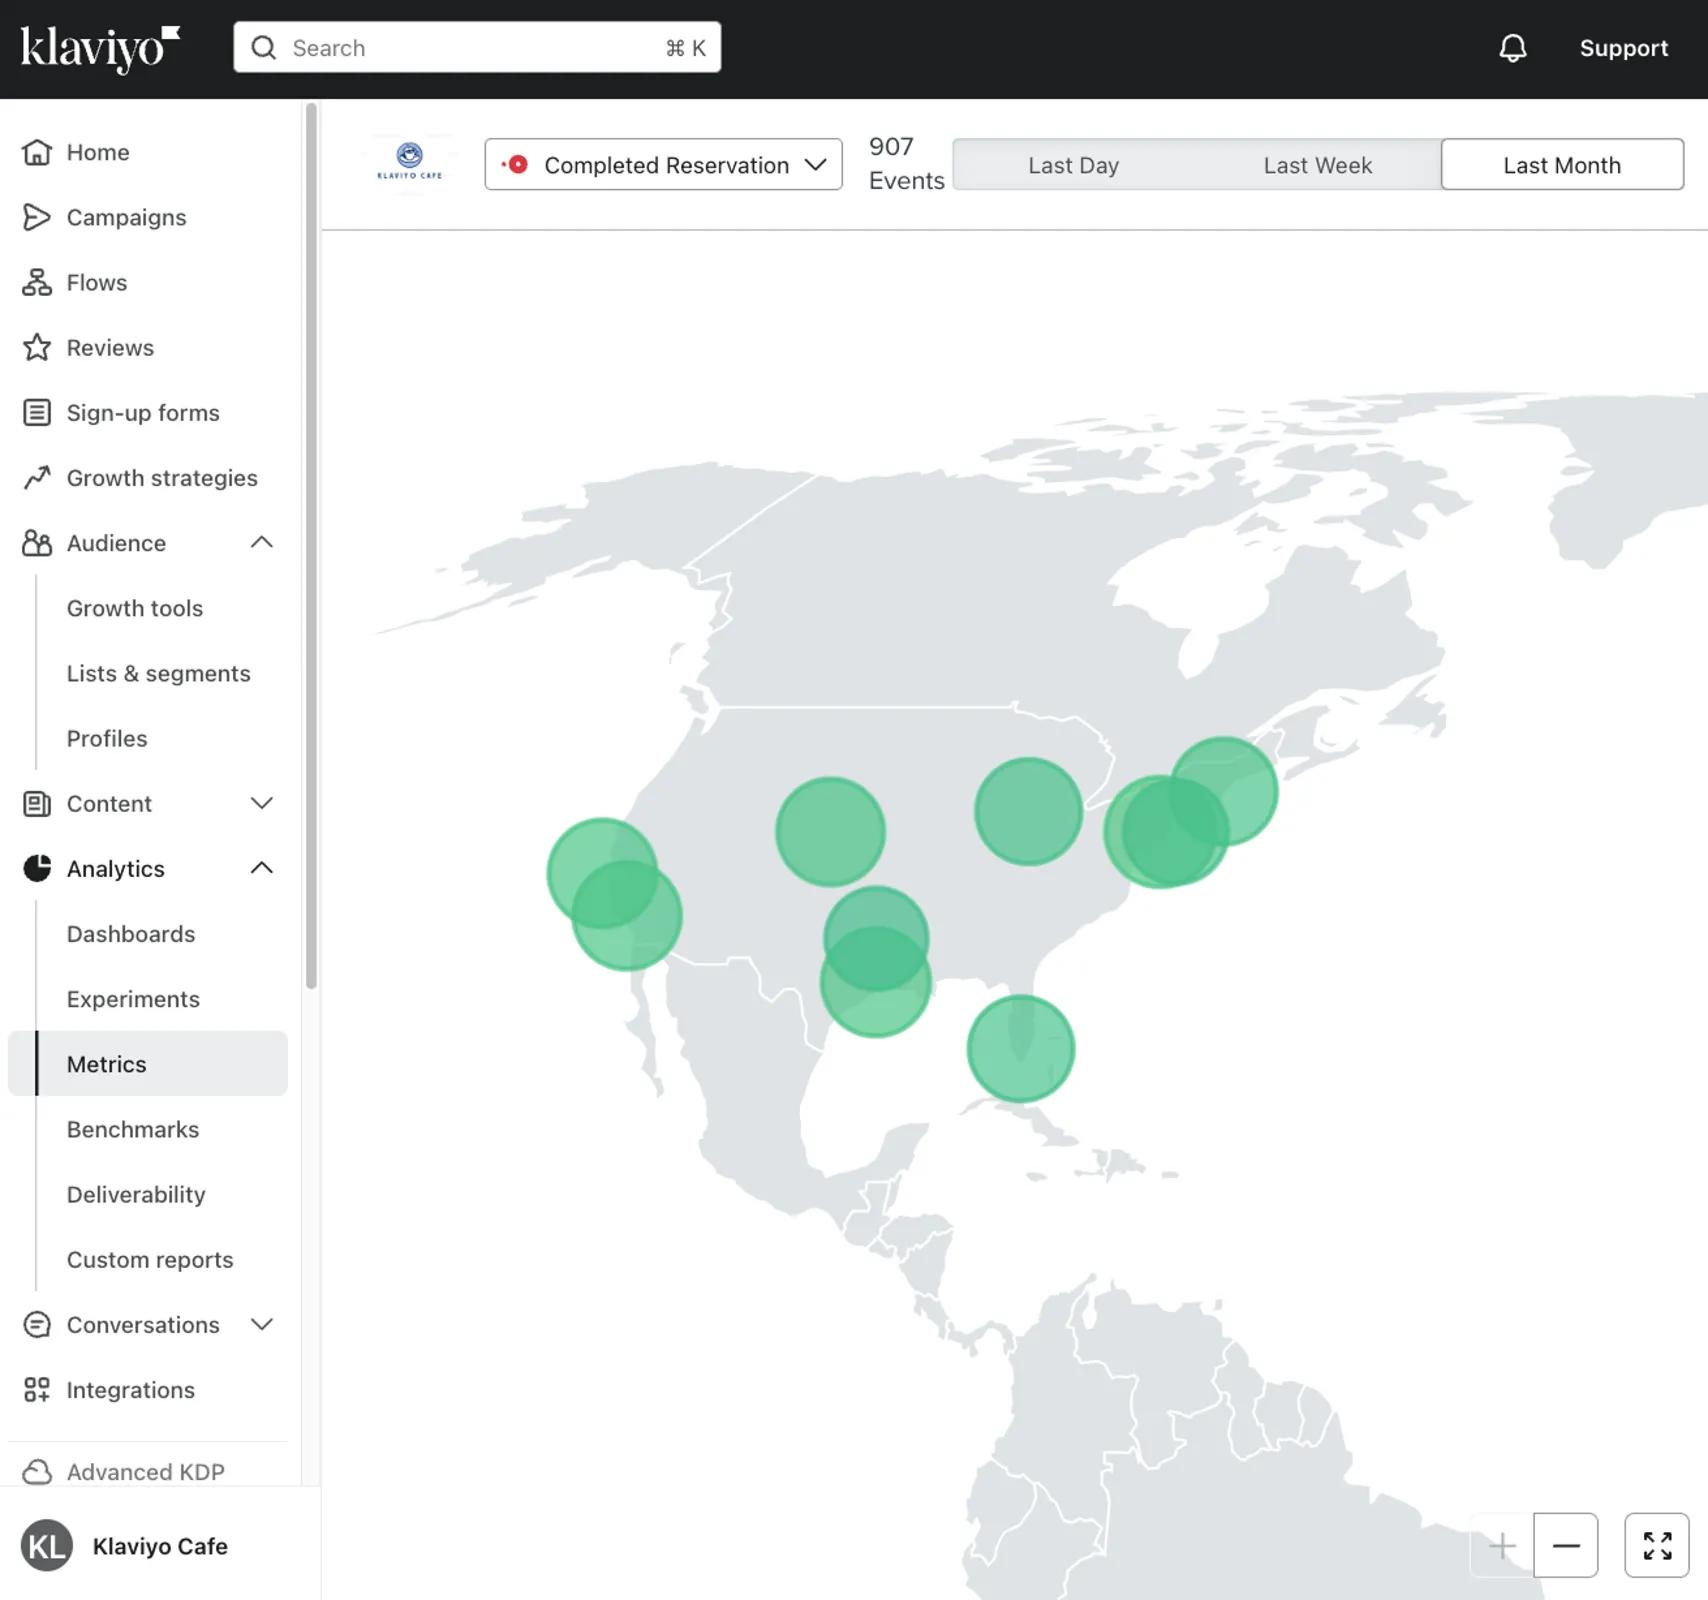Screen dimensions: 1708x1600
Task: Open Profiles page
Action: coord(107,738)
